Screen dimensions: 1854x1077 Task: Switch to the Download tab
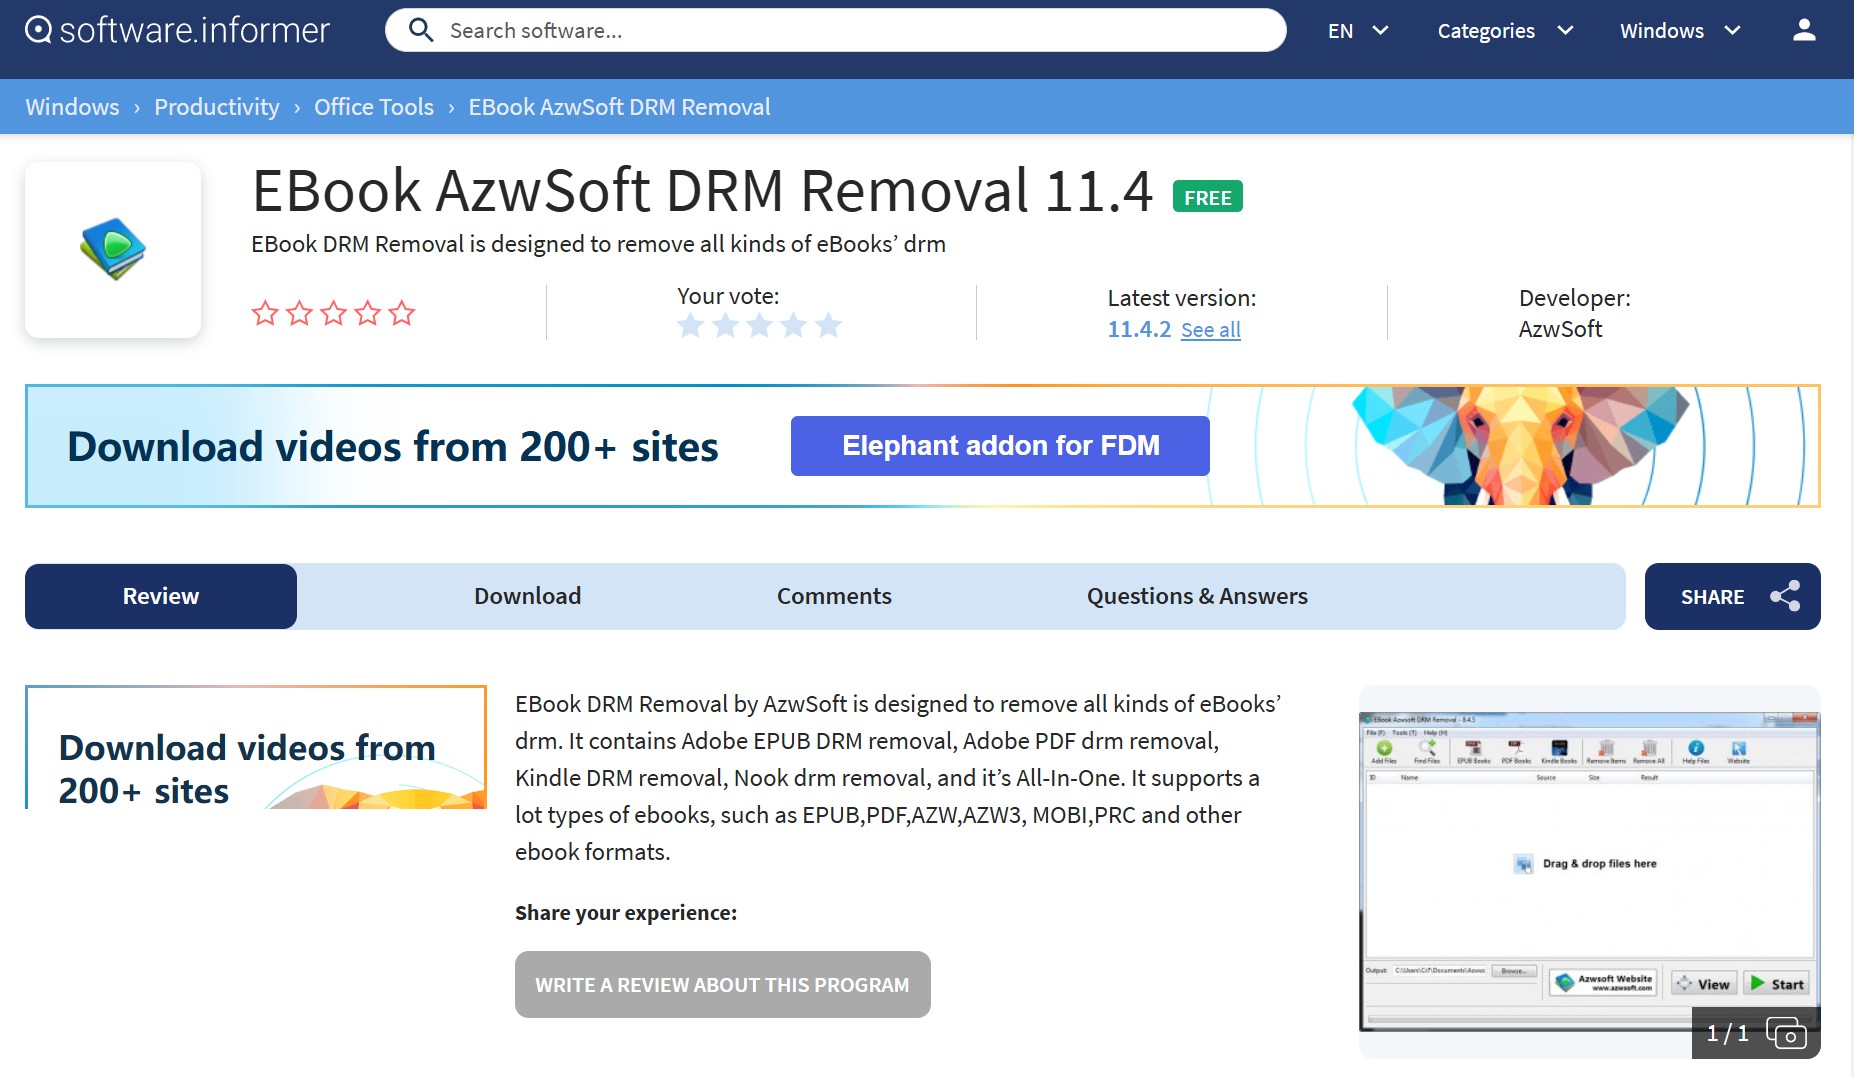[x=527, y=596]
